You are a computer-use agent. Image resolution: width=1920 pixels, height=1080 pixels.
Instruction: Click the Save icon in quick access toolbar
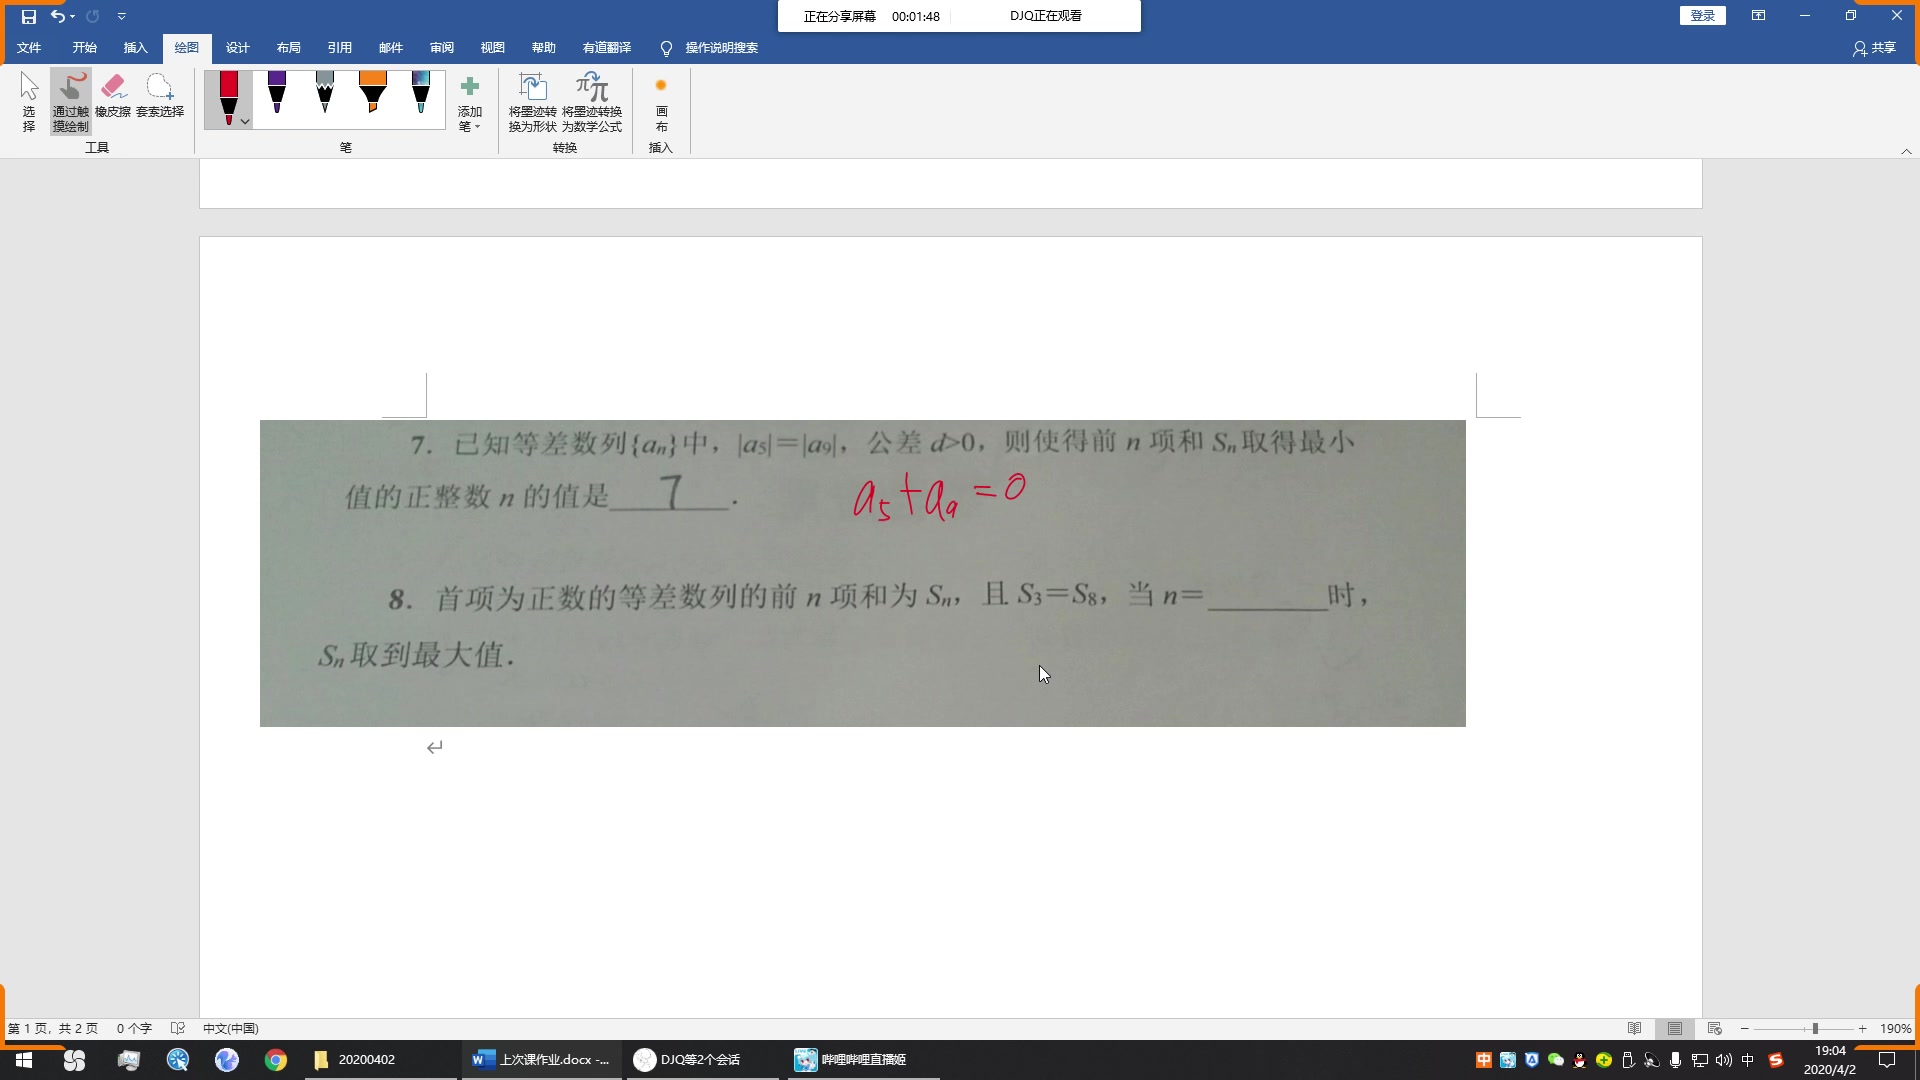click(28, 16)
